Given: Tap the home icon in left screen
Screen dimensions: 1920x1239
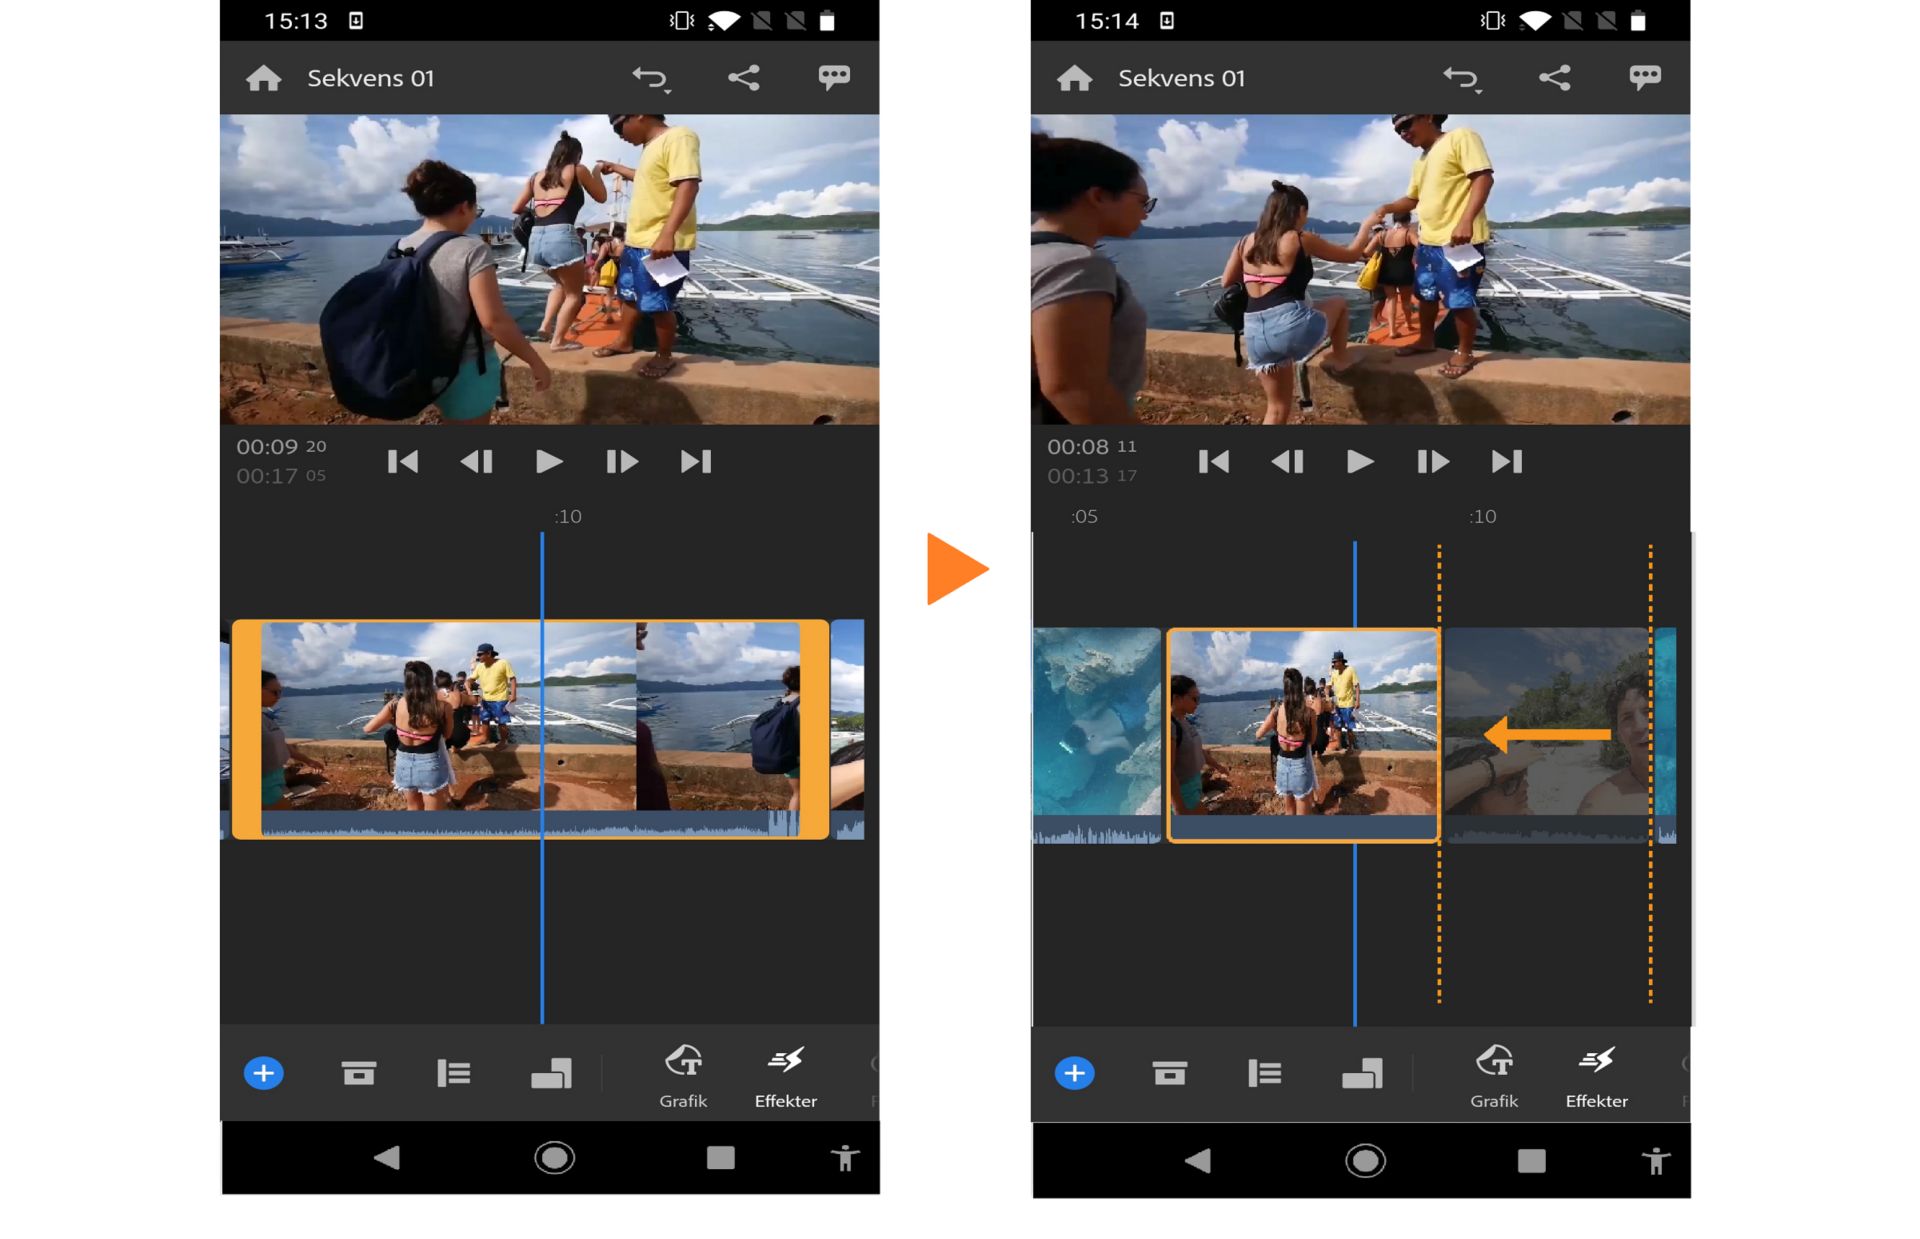Looking at the screenshot, I should click(x=264, y=78).
